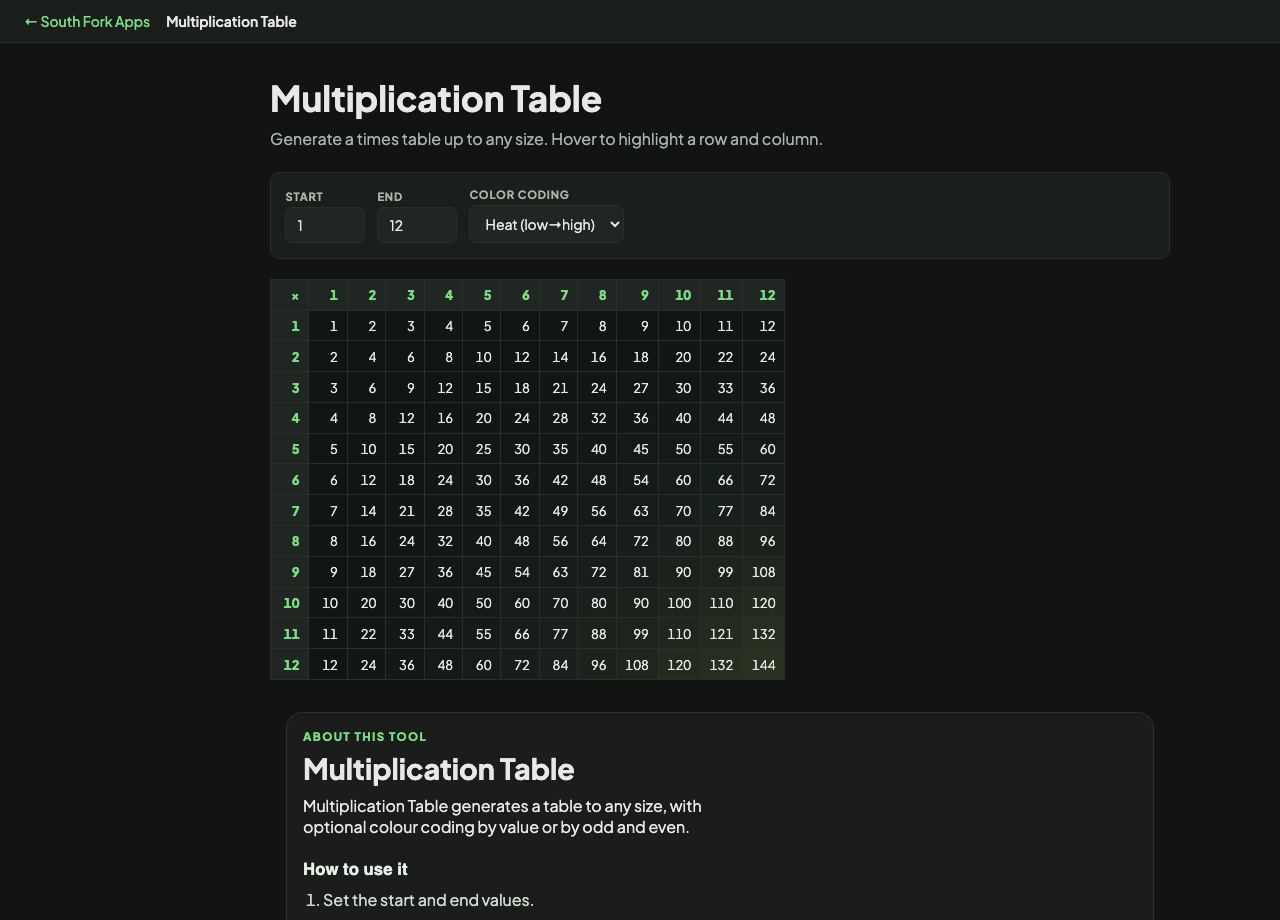Screen dimensions: 1280x920
Task: Focus the Start value input field
Action: pos(325,225)
